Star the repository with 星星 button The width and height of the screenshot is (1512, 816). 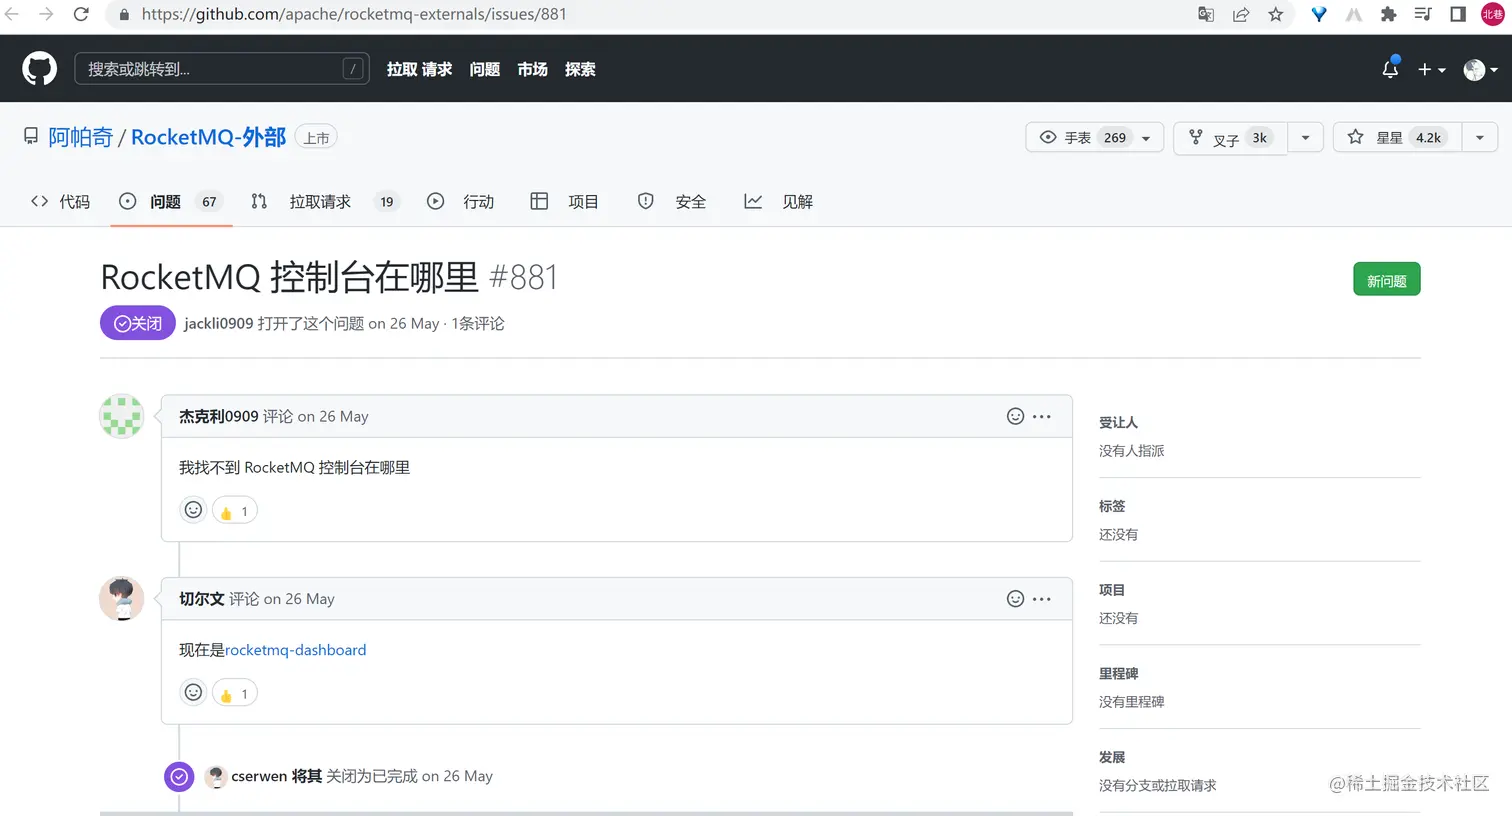coord(1398,138)
